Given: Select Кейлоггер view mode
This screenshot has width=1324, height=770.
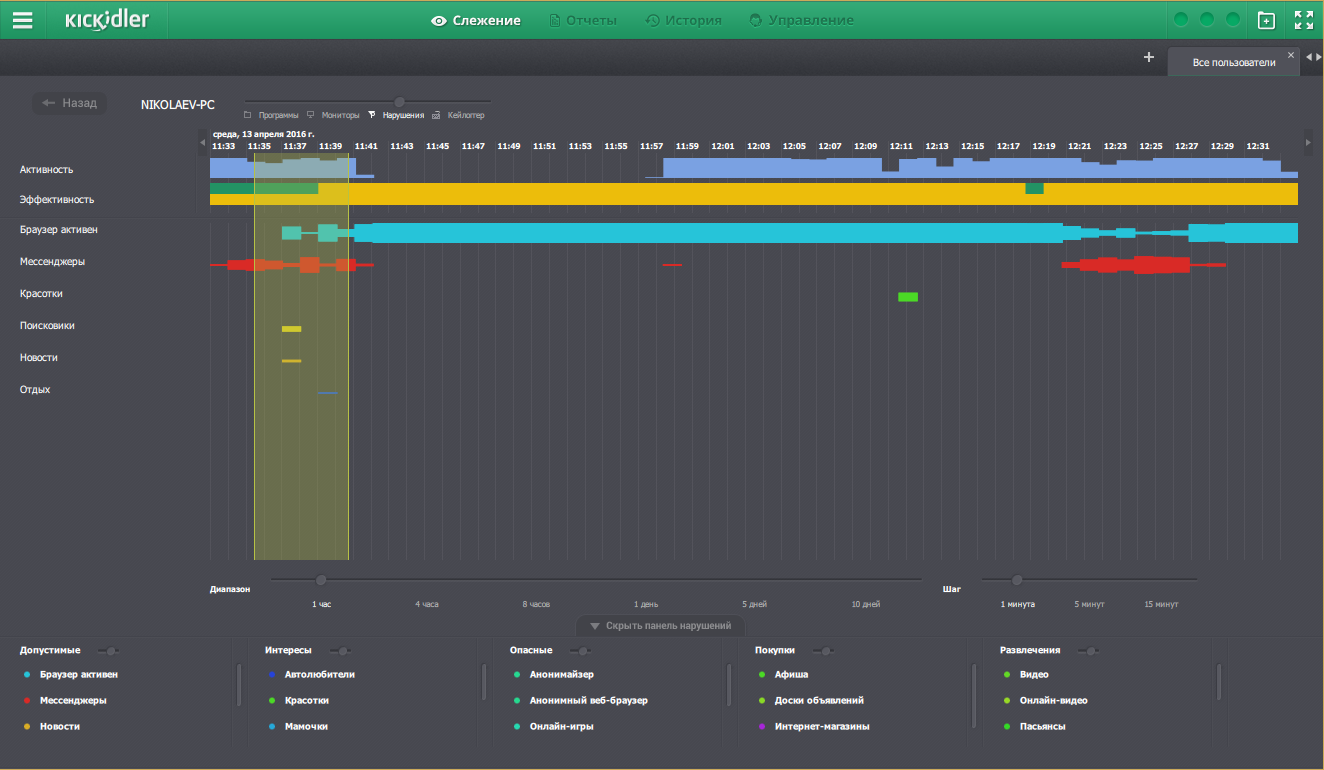Looking at the screenshot, I should [x=459, y=115].
